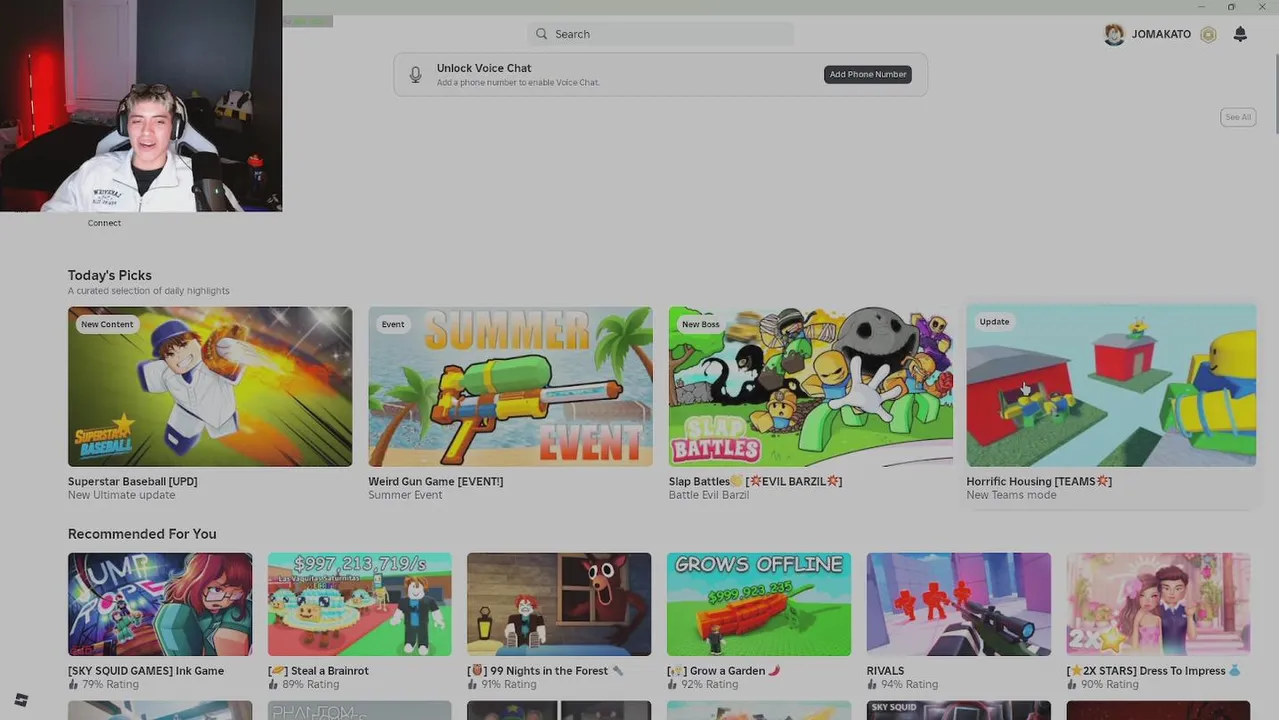Click 'A curated selection of daily highlights' text
The image size is (1279, 720).
click(149, 291)
